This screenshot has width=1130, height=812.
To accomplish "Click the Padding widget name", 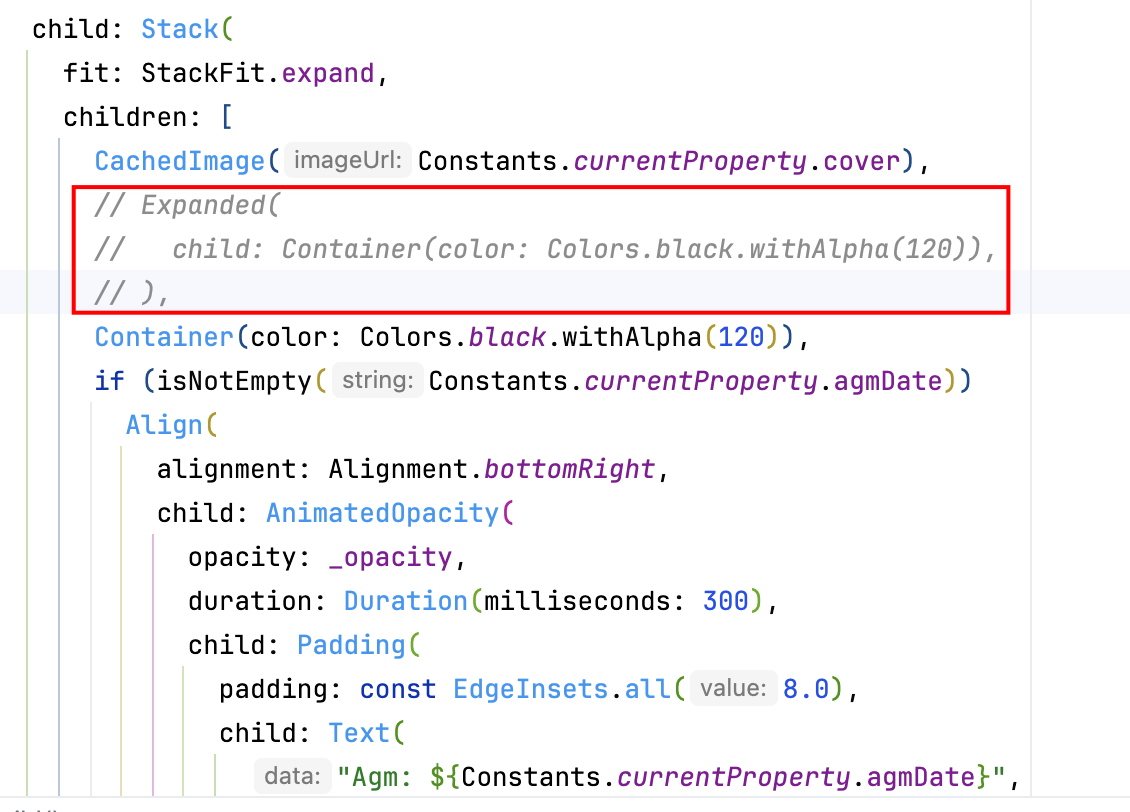I will [352, 645].
